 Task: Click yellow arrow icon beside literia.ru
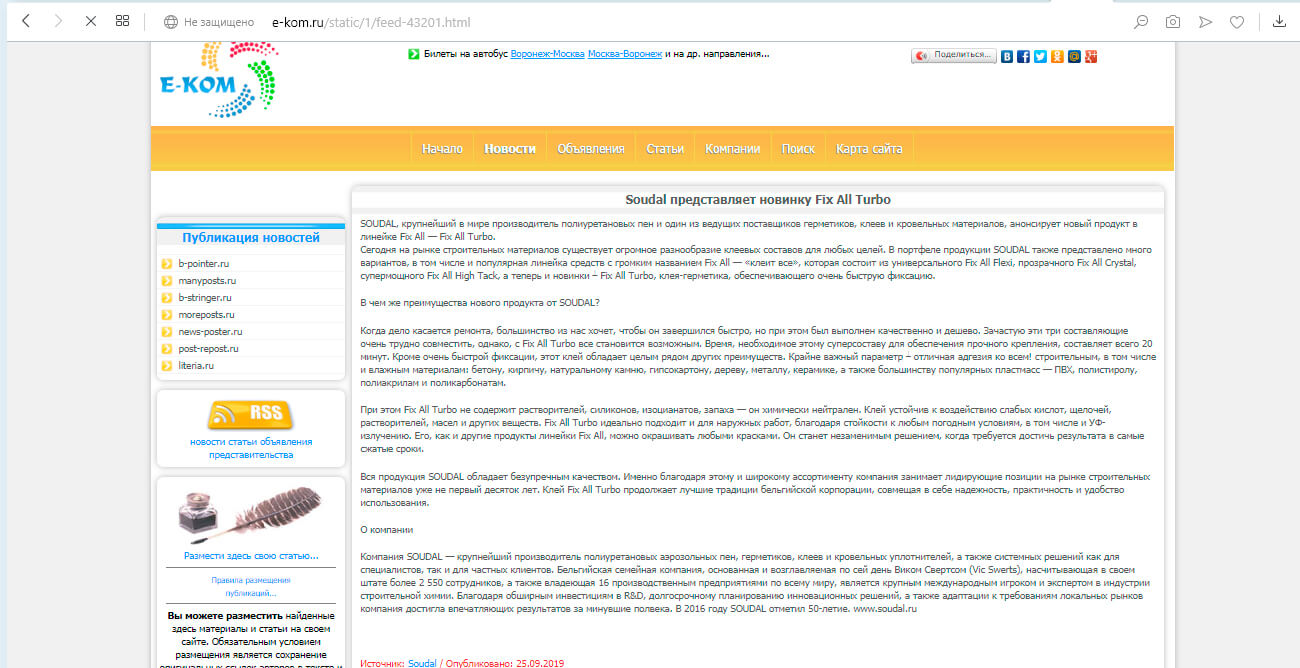167,366
